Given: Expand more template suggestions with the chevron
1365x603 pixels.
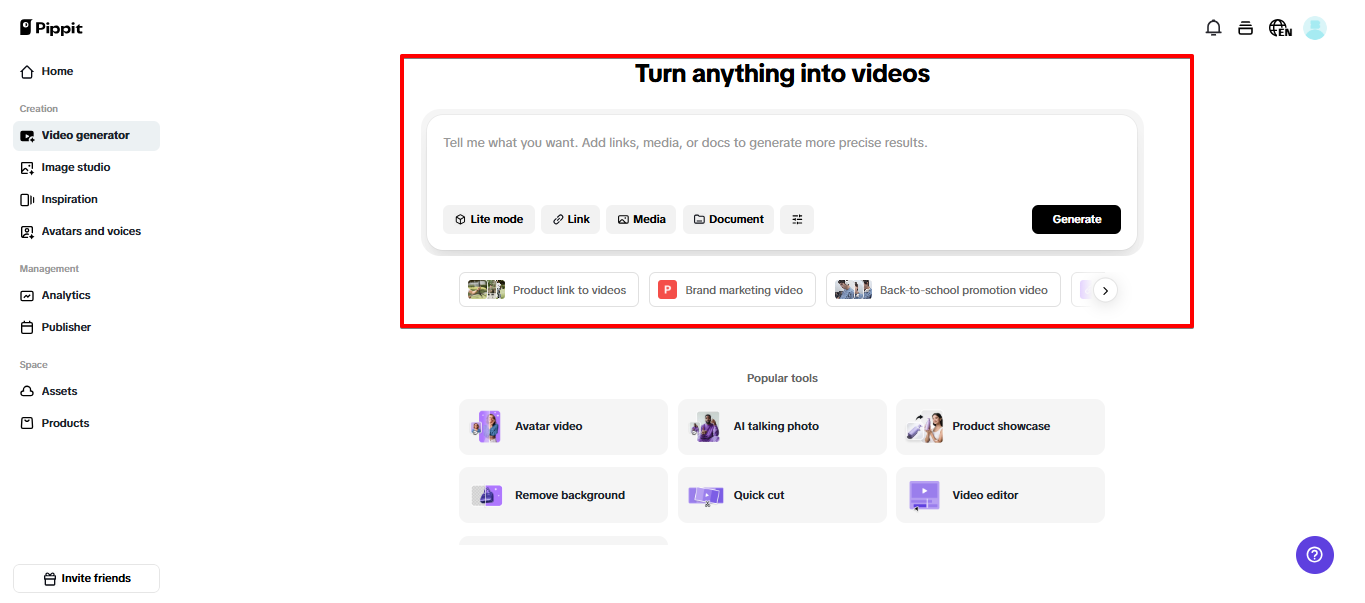Looking at the screenshot, I should (1106, 289).
